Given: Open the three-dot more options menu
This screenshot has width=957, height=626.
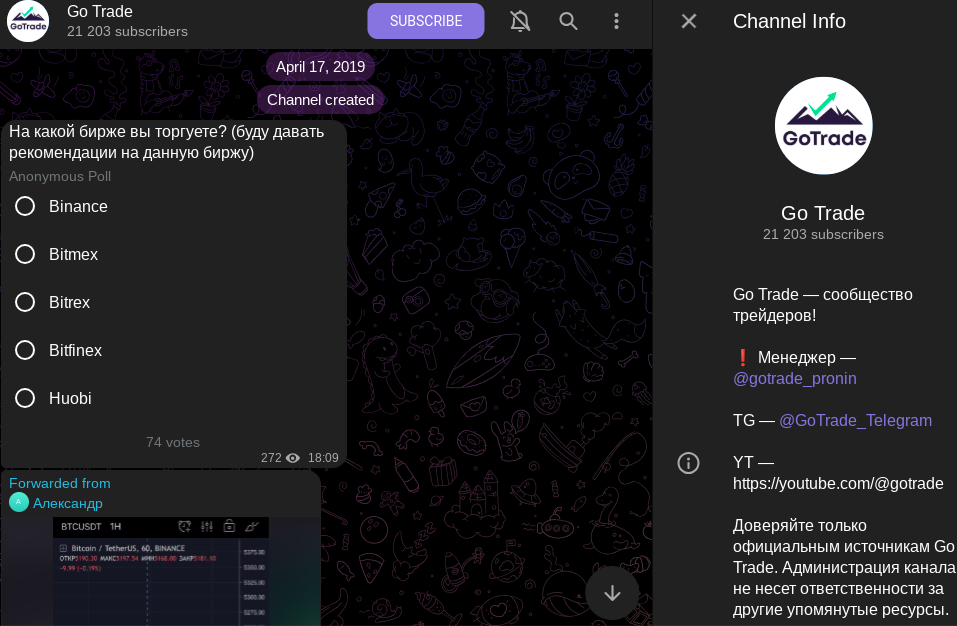Looking at the screenshot, I should click(617, 21).
